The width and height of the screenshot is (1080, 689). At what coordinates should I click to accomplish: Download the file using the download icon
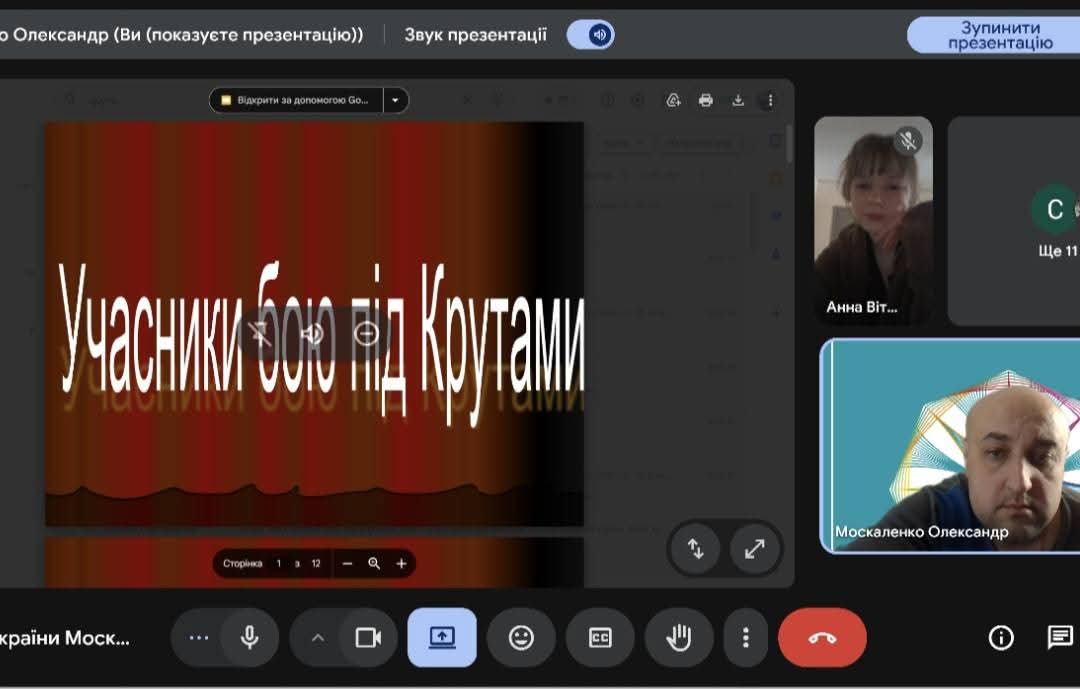pos(738,100)
